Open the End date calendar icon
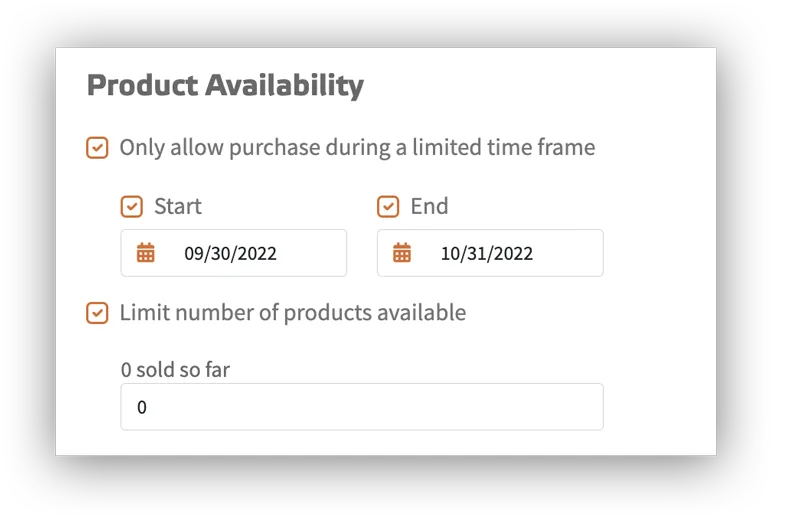 [x=402, y=253]
